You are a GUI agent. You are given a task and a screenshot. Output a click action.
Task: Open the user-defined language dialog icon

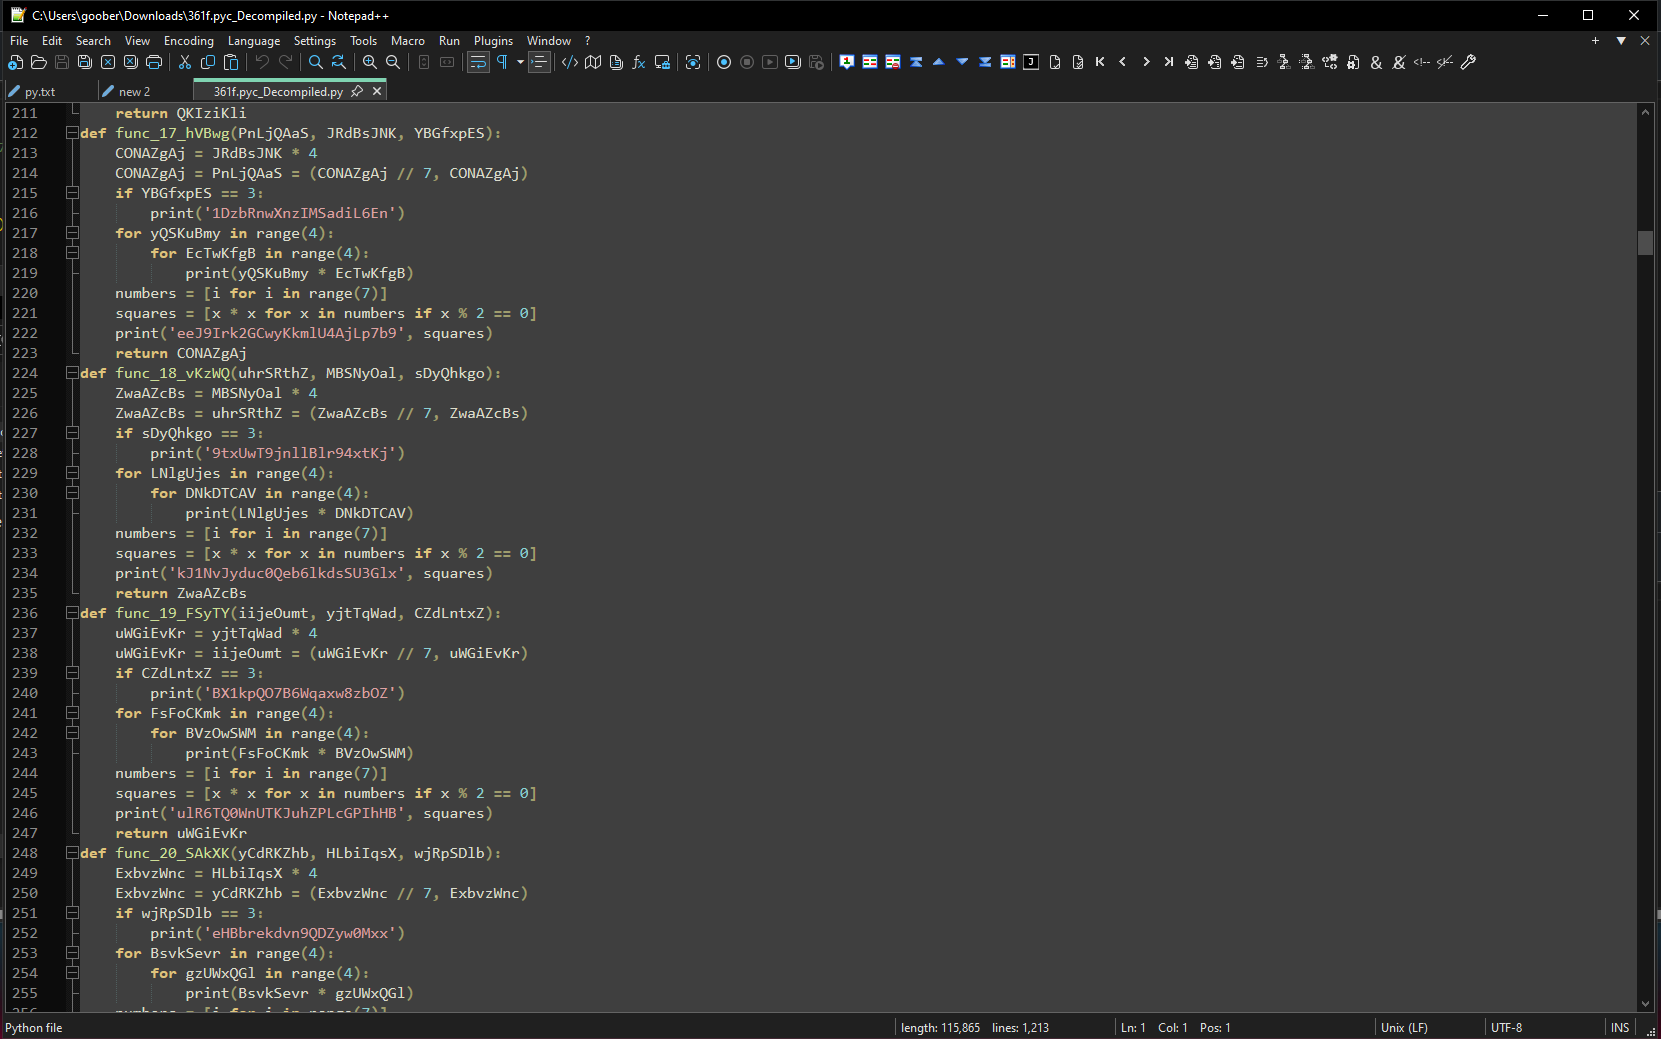tap(570, 62)
